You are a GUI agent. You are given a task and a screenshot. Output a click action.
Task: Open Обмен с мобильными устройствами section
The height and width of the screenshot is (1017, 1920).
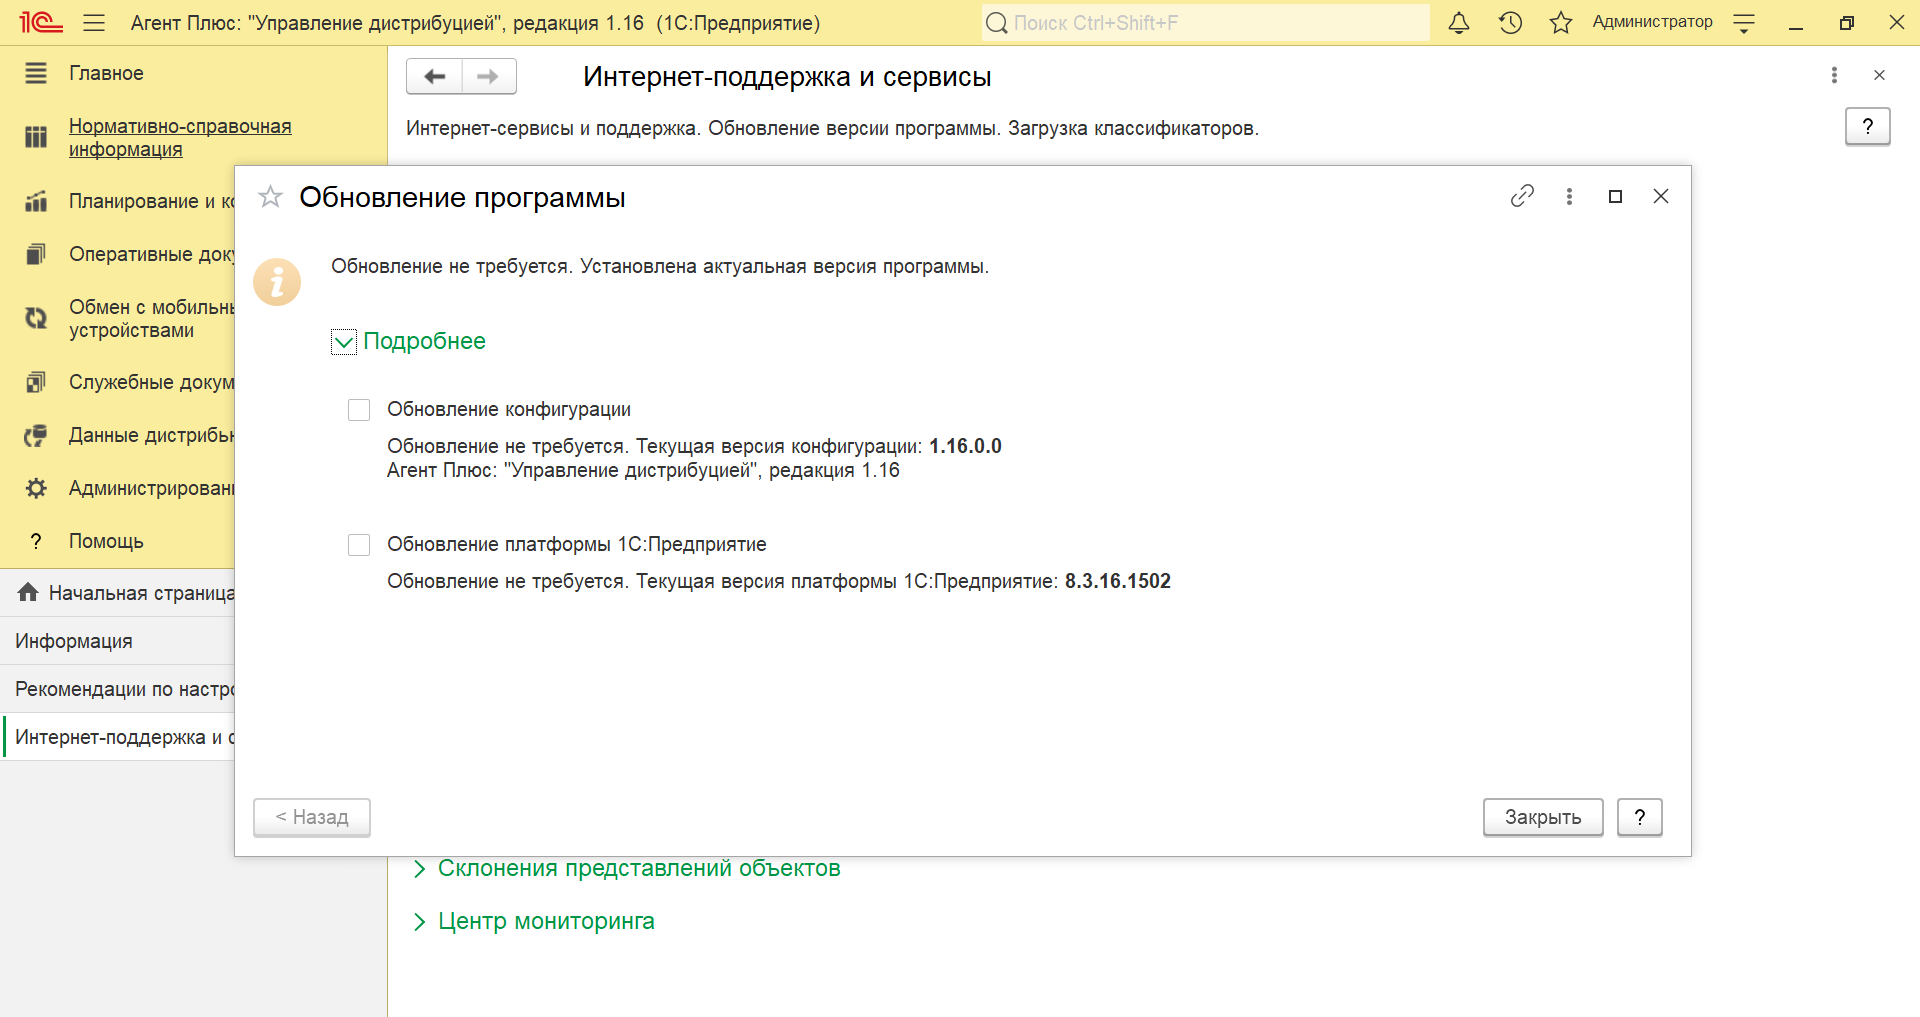(151, 318)
